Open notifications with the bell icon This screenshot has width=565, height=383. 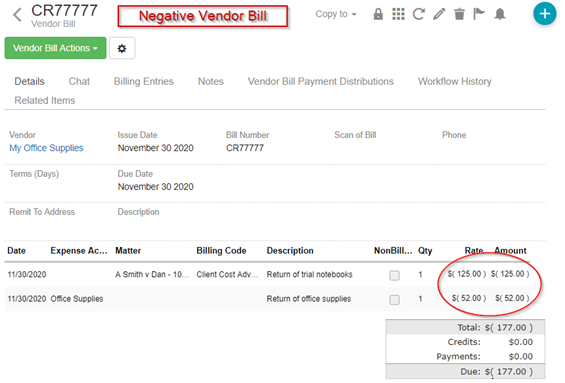(500, 14)
